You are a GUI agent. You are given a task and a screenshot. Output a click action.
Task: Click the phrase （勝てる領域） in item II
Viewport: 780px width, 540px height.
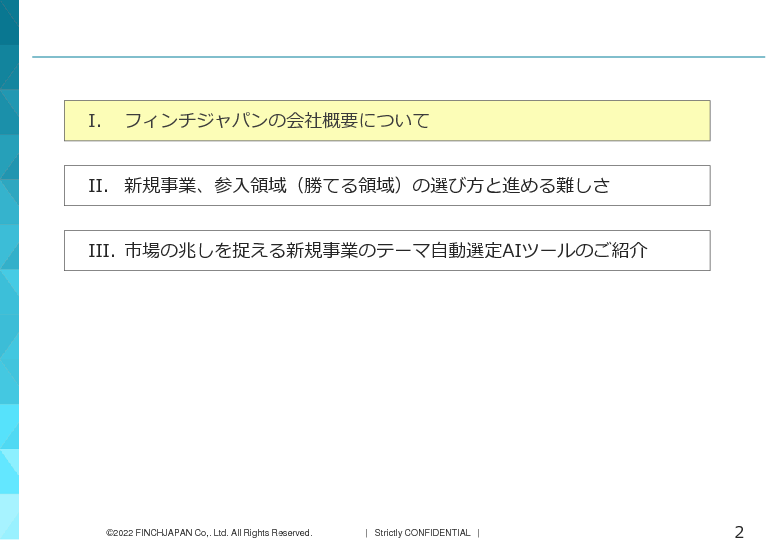click(346, 186)
